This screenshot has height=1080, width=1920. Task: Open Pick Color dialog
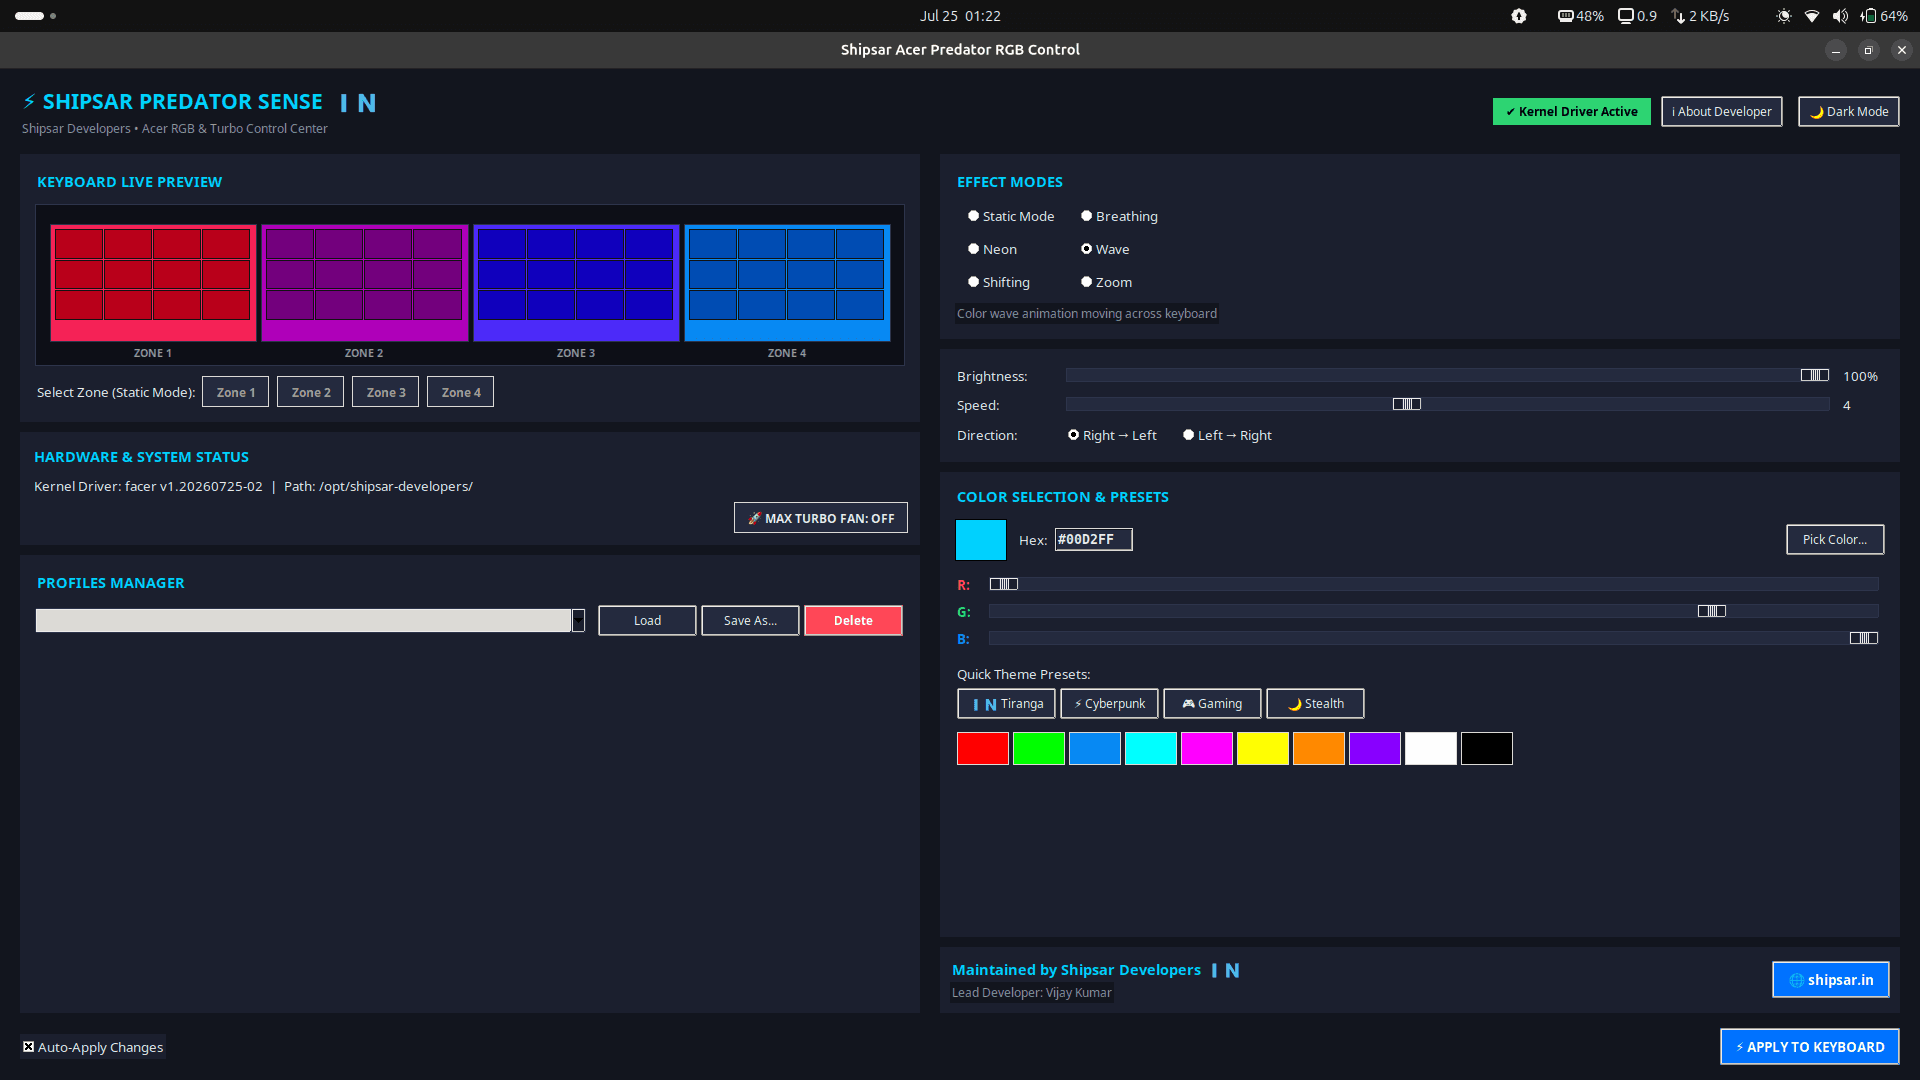(x=1835, y=539)
